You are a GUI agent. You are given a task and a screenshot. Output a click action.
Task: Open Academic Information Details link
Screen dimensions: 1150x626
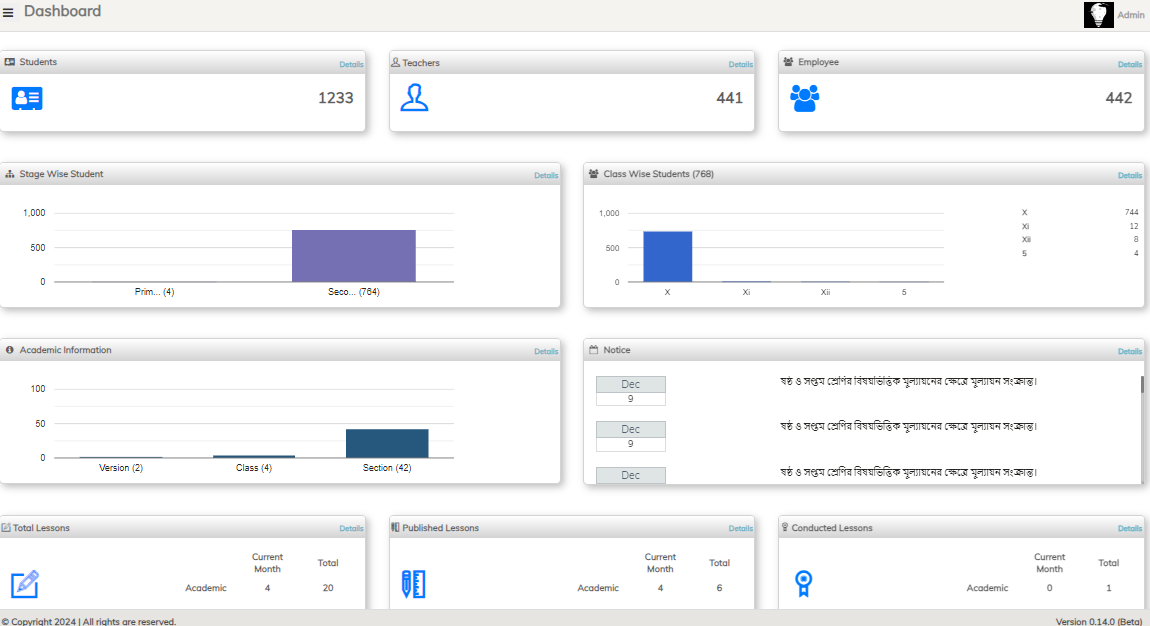[546, 351]
